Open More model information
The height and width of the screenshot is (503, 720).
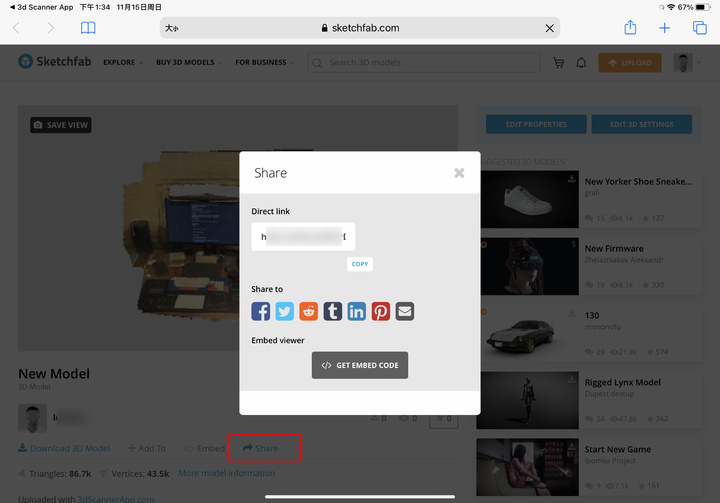pyautogui.click(x=226, y=473)
